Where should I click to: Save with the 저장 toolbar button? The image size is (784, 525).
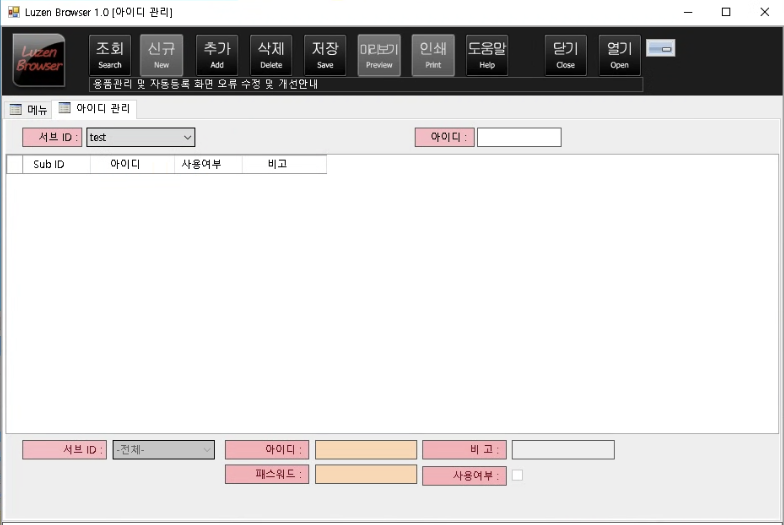click(325, 55)
